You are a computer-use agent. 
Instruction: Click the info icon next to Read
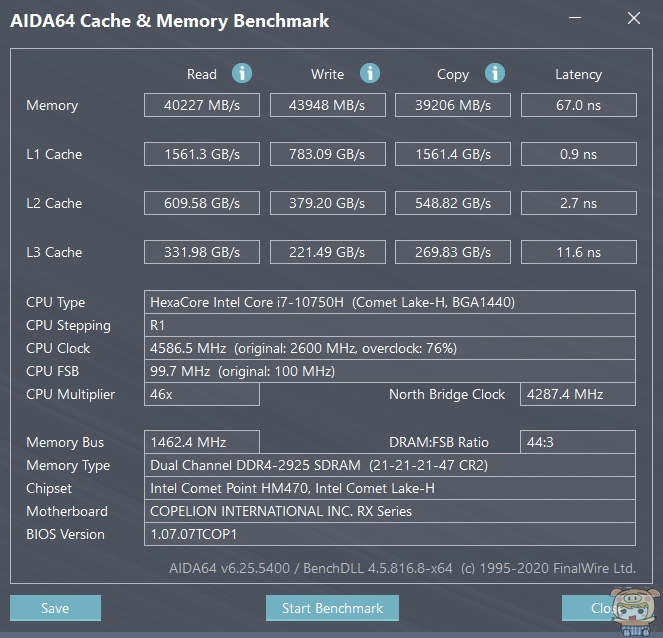coord(242,73)
